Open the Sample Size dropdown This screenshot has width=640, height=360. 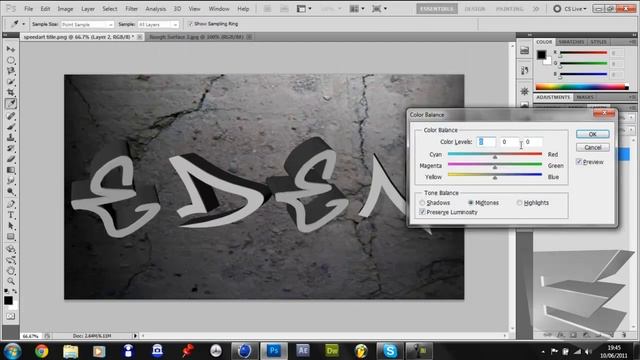click(x=87, y=24)
